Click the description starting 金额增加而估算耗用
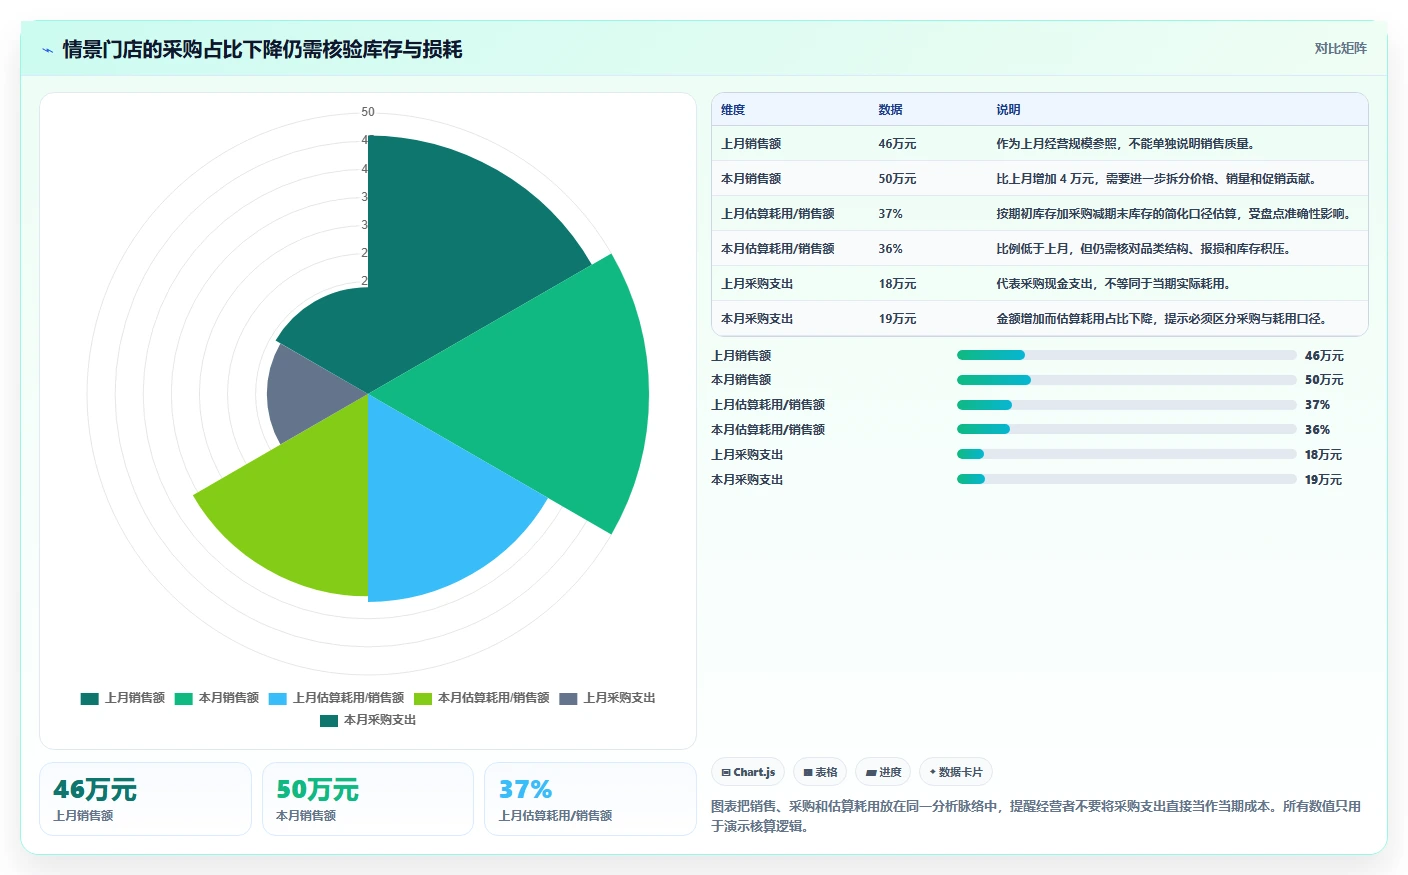The height and width of the screenshot is (875, 1408). (x=1162, y=319)
